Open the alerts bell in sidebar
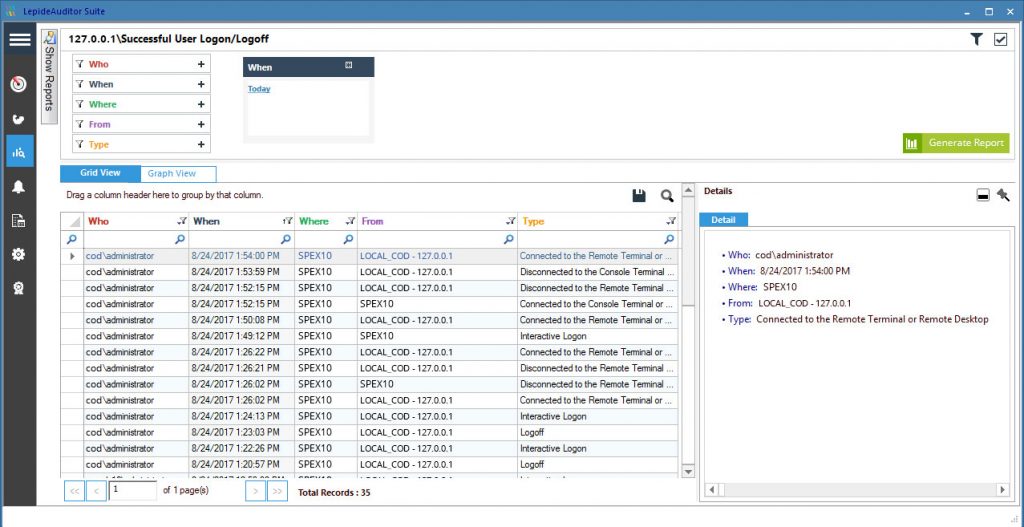 (19, 187)
